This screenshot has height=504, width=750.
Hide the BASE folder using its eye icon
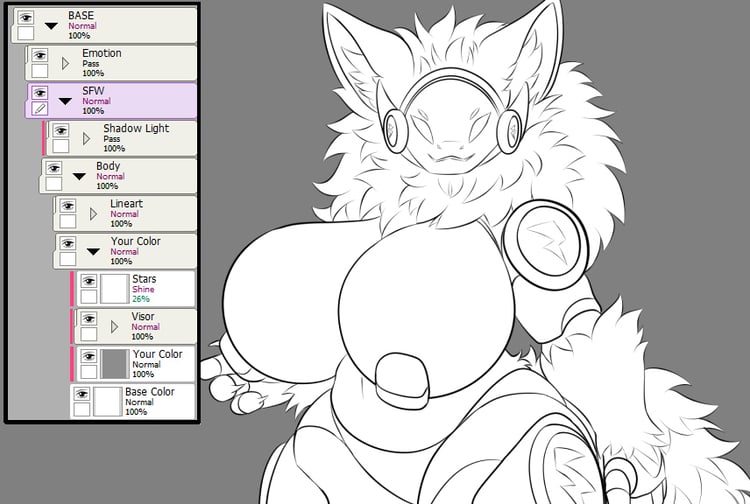click(25, 18)
